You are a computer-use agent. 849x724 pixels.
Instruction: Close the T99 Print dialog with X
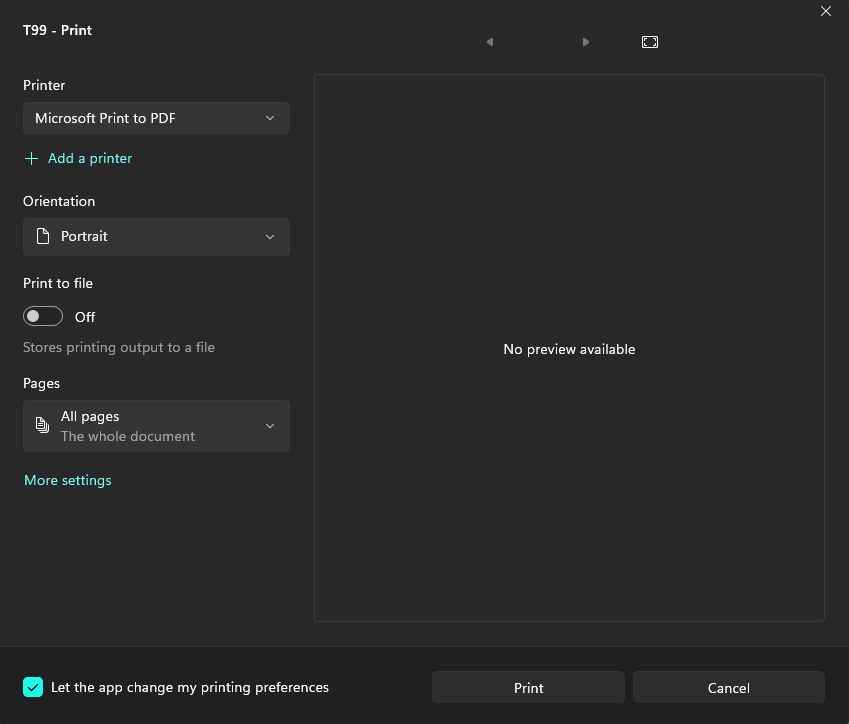[x=825, y=11]
